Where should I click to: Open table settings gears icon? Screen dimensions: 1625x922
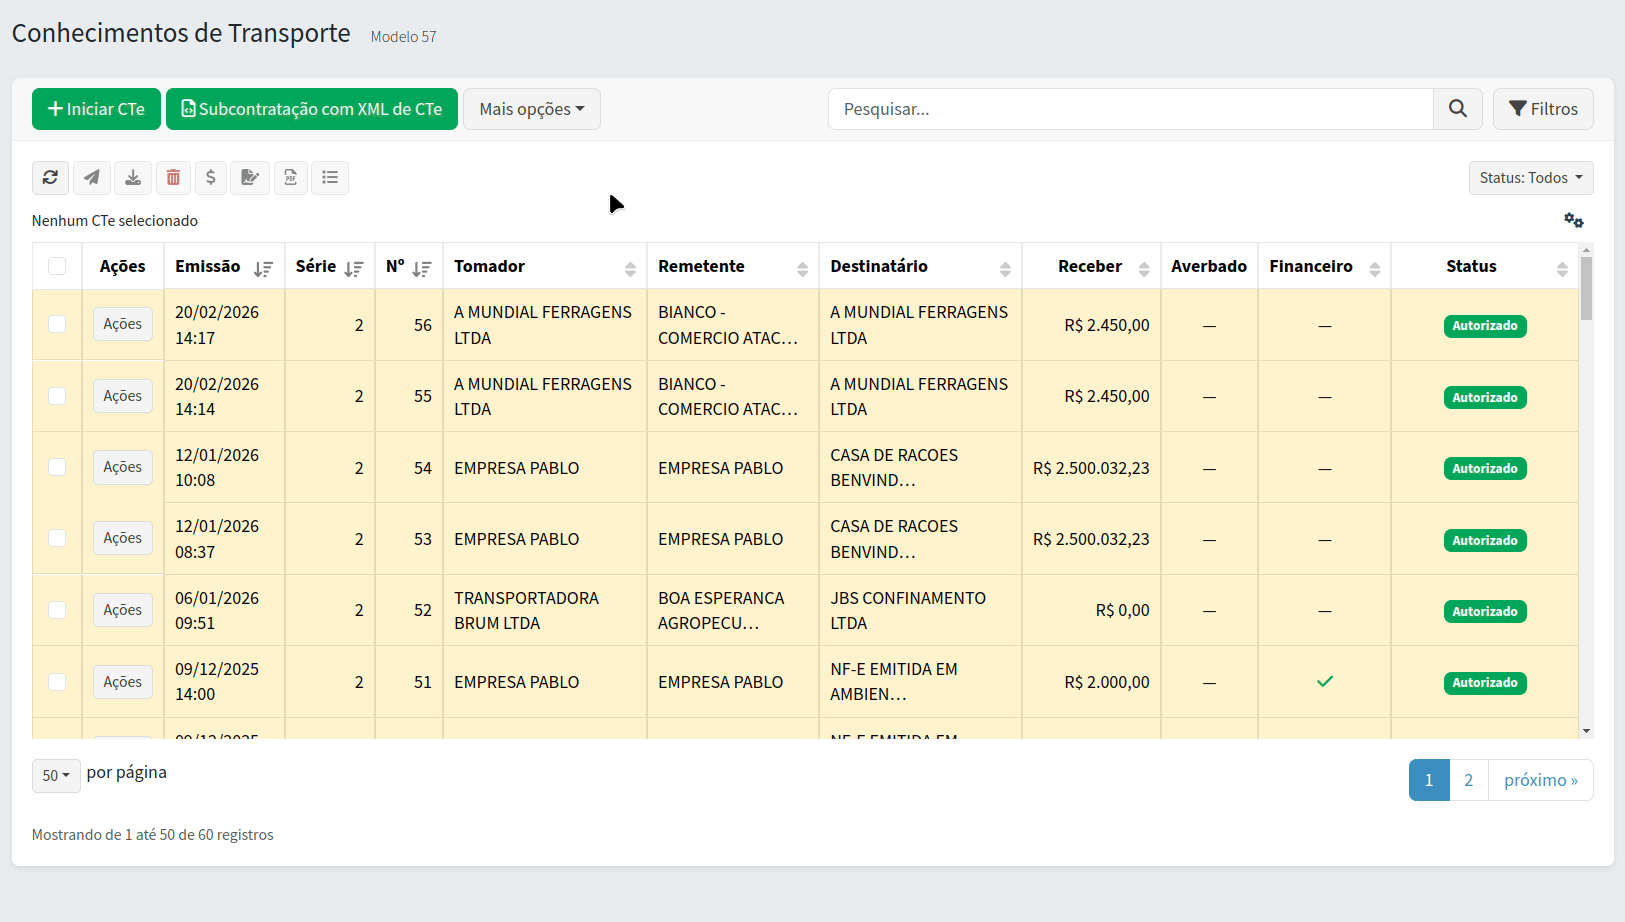click(1573, 220)
